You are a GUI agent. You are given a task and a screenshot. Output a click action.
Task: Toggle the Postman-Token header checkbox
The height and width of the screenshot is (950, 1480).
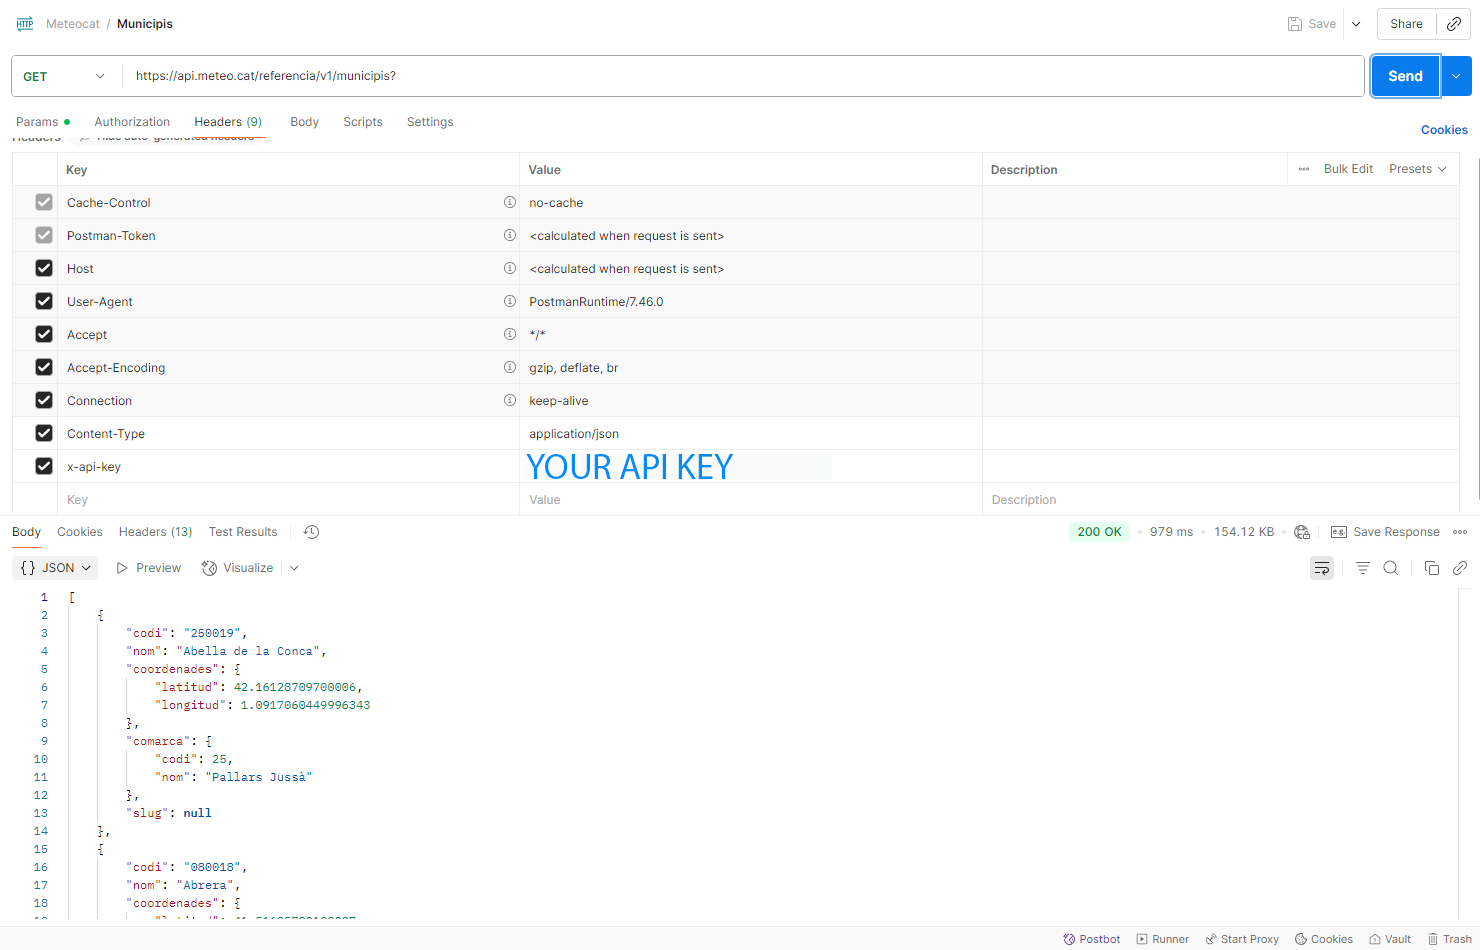44,235
